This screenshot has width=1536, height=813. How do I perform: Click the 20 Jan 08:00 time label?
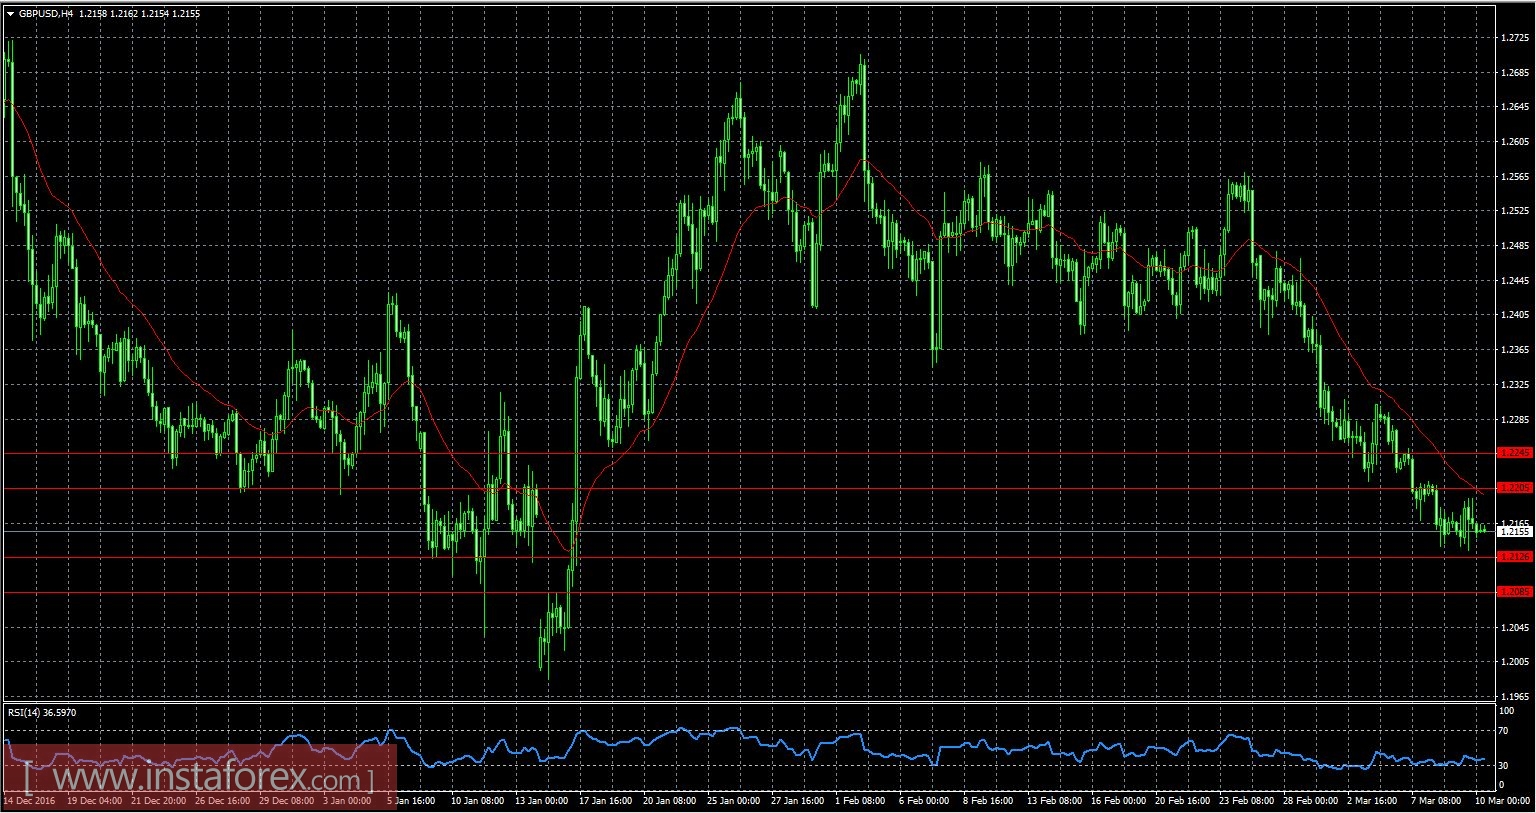[669, 801]
